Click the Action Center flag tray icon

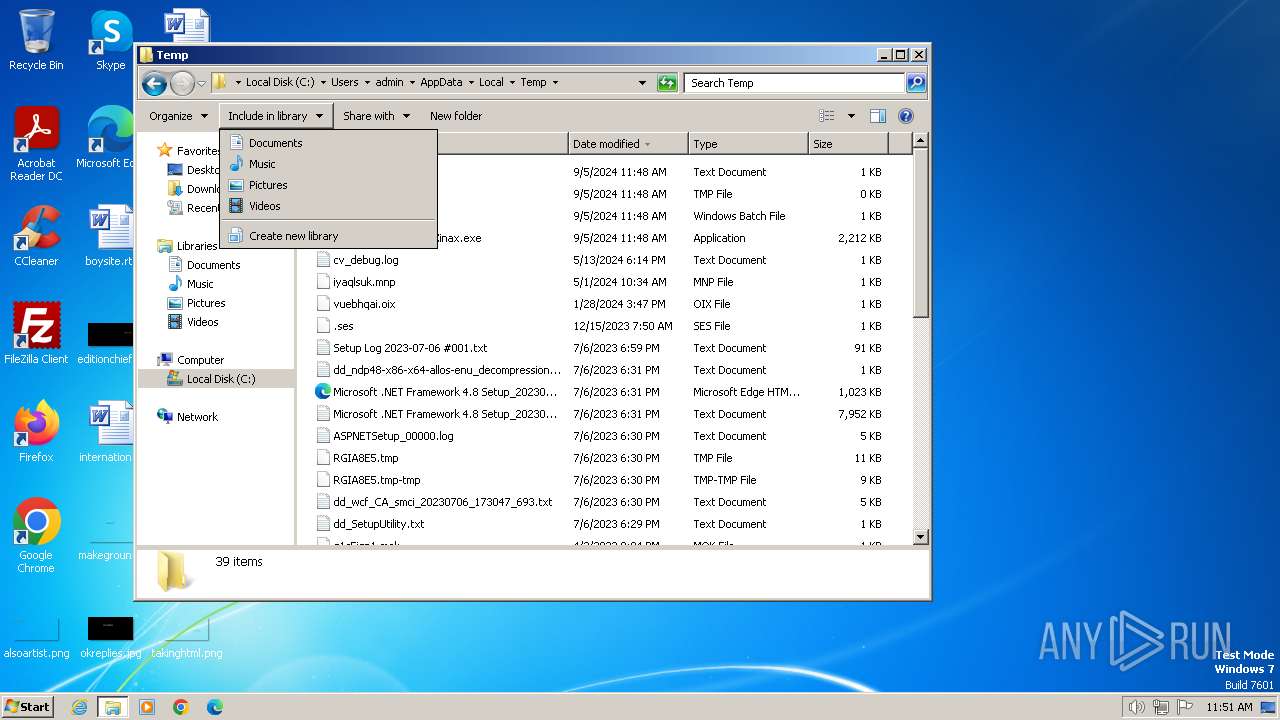[1185, 707]
